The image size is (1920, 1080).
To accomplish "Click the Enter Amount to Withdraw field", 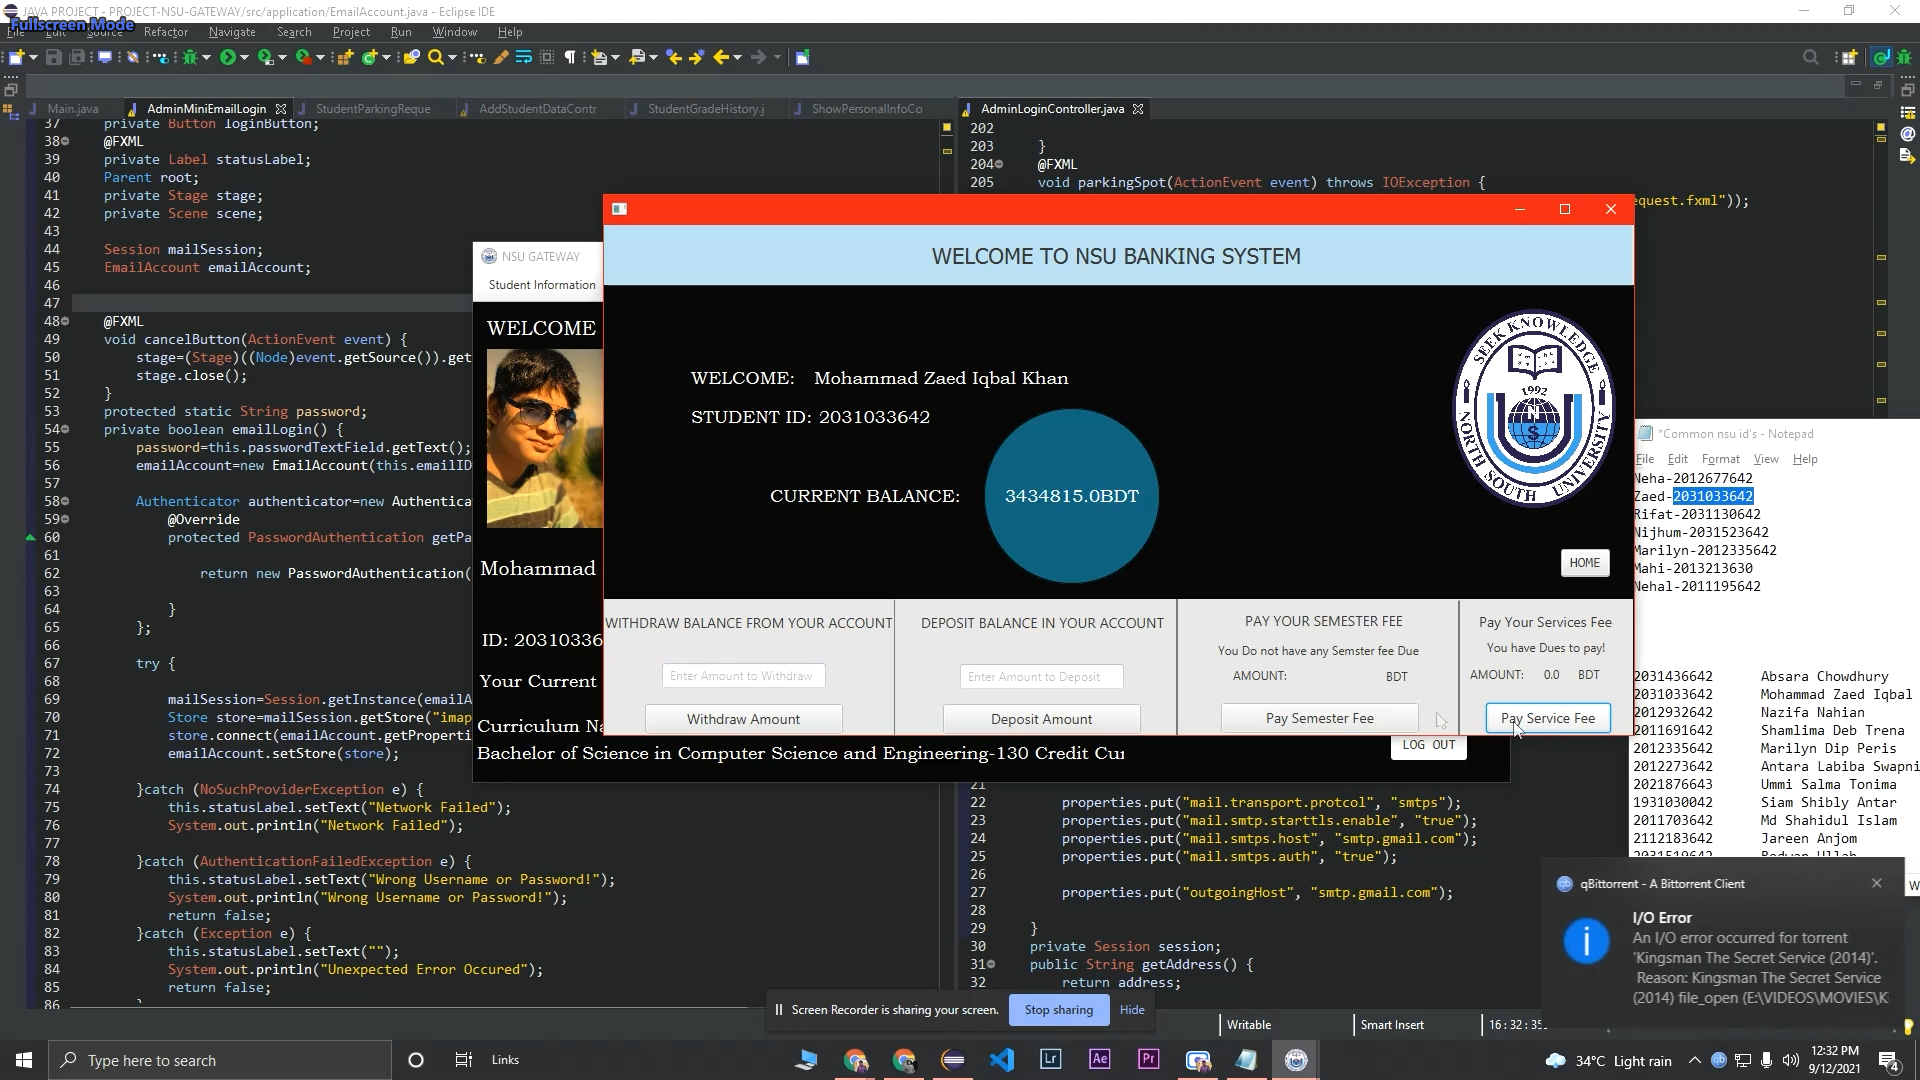I will pos(742,676).
